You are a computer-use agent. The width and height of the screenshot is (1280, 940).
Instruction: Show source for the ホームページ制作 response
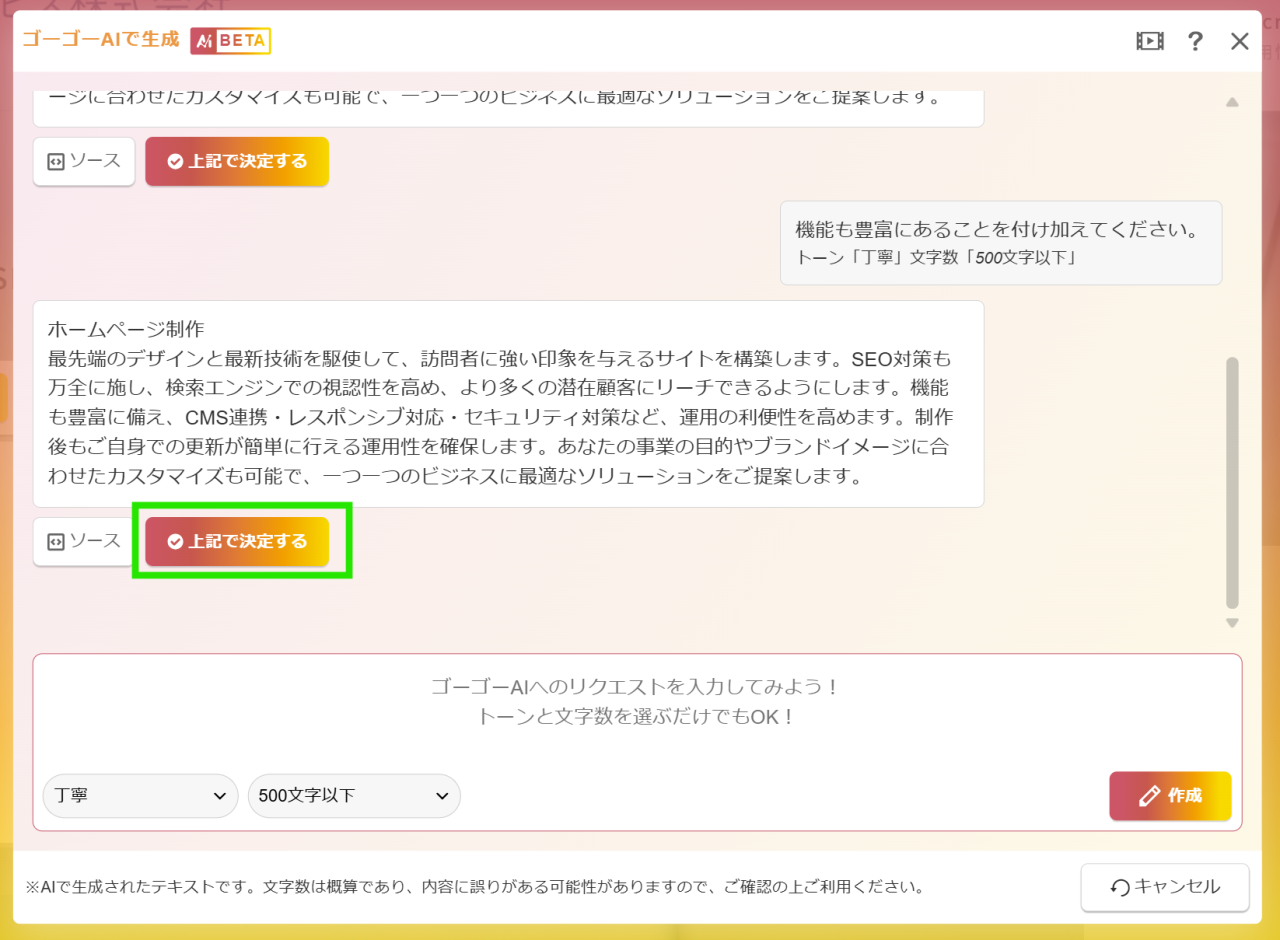click(x=84, y=541)
